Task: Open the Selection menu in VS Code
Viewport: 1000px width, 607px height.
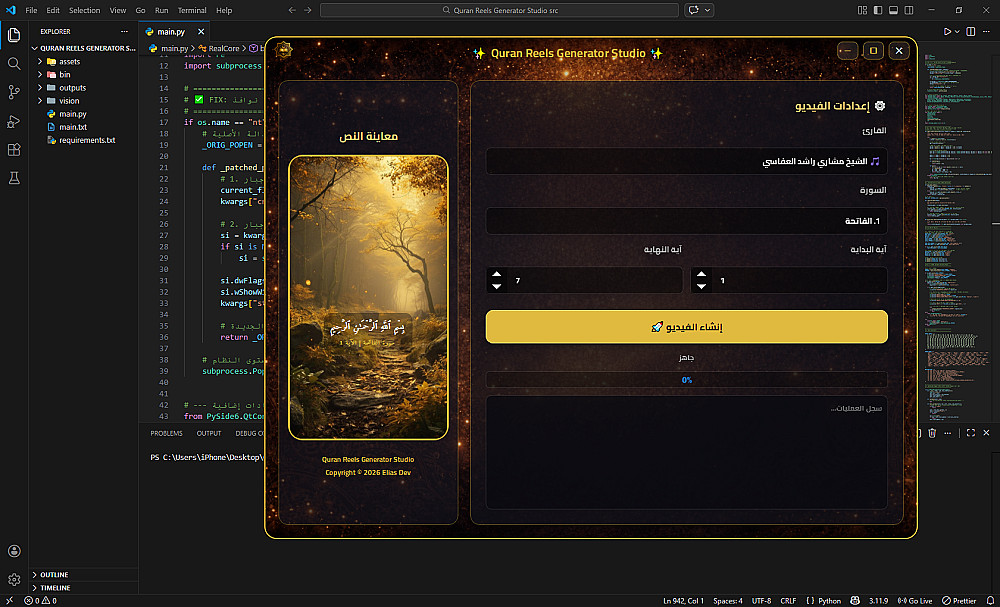Action: click(x=84, y=10)
